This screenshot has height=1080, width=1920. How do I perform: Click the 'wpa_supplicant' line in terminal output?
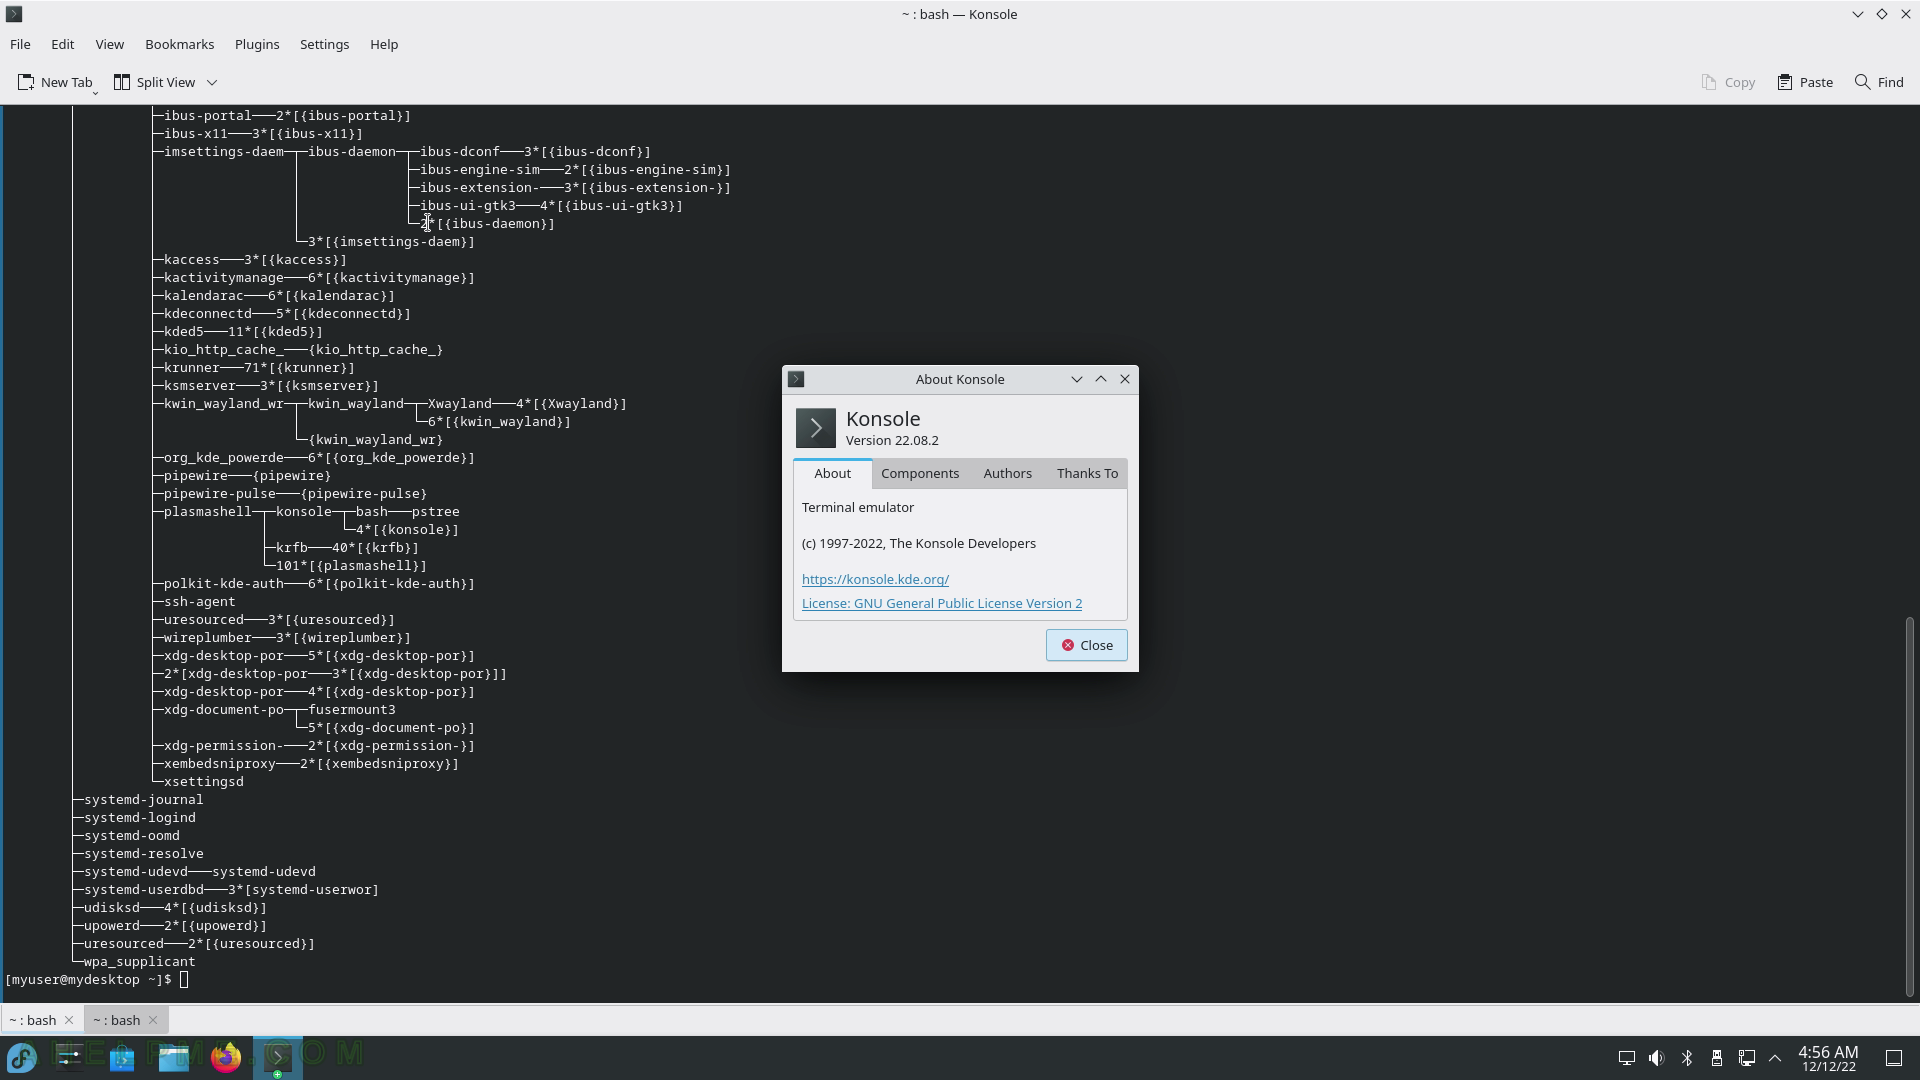coord(140,962)
